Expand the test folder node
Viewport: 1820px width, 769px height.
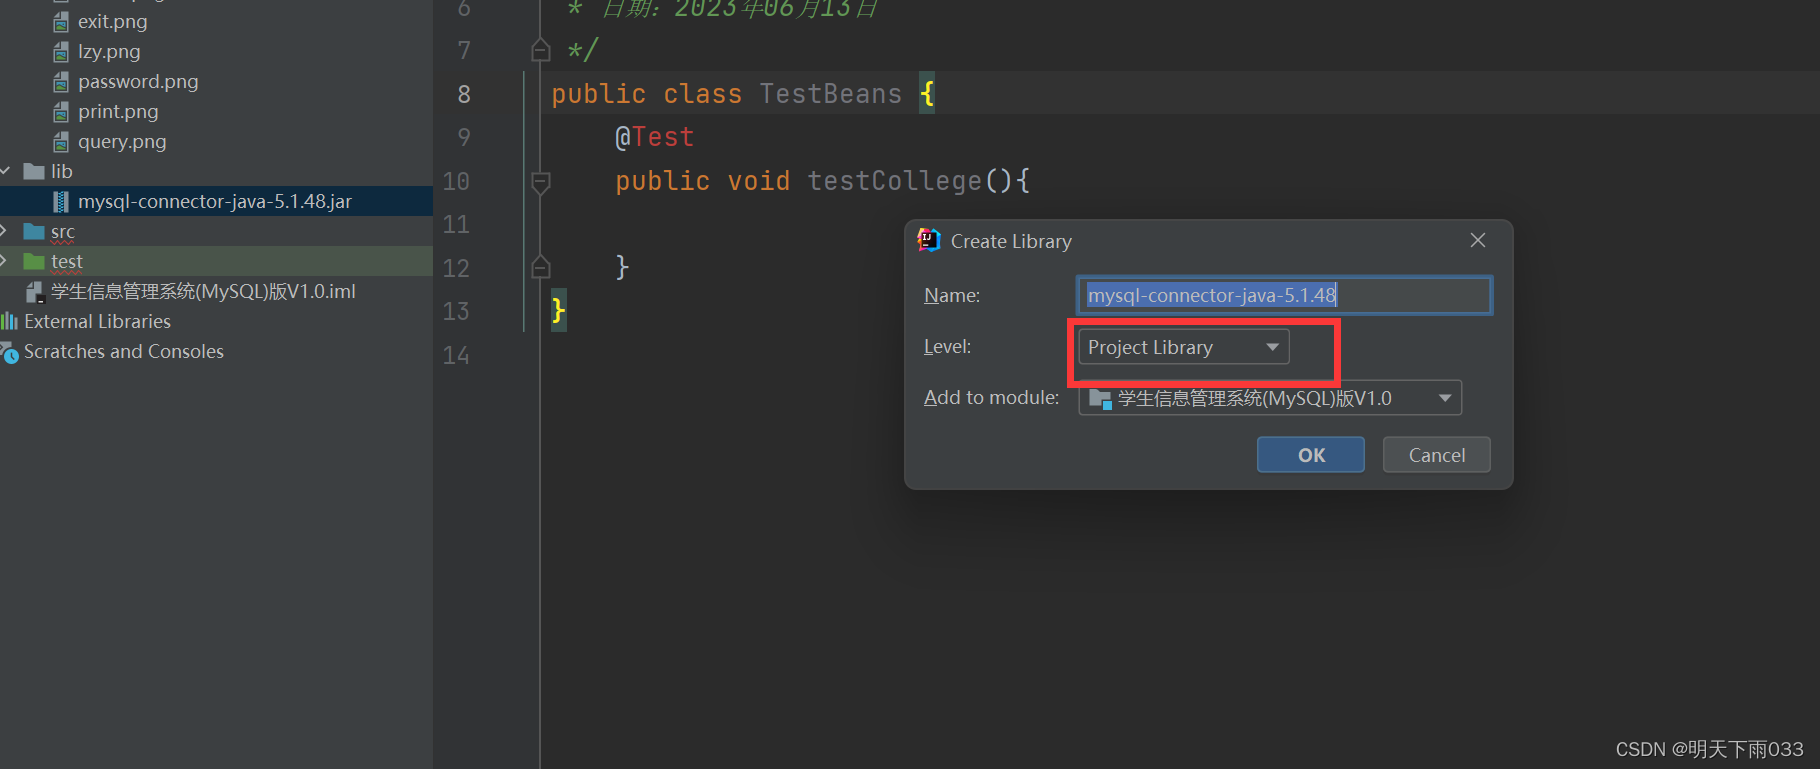pos(4,261)
